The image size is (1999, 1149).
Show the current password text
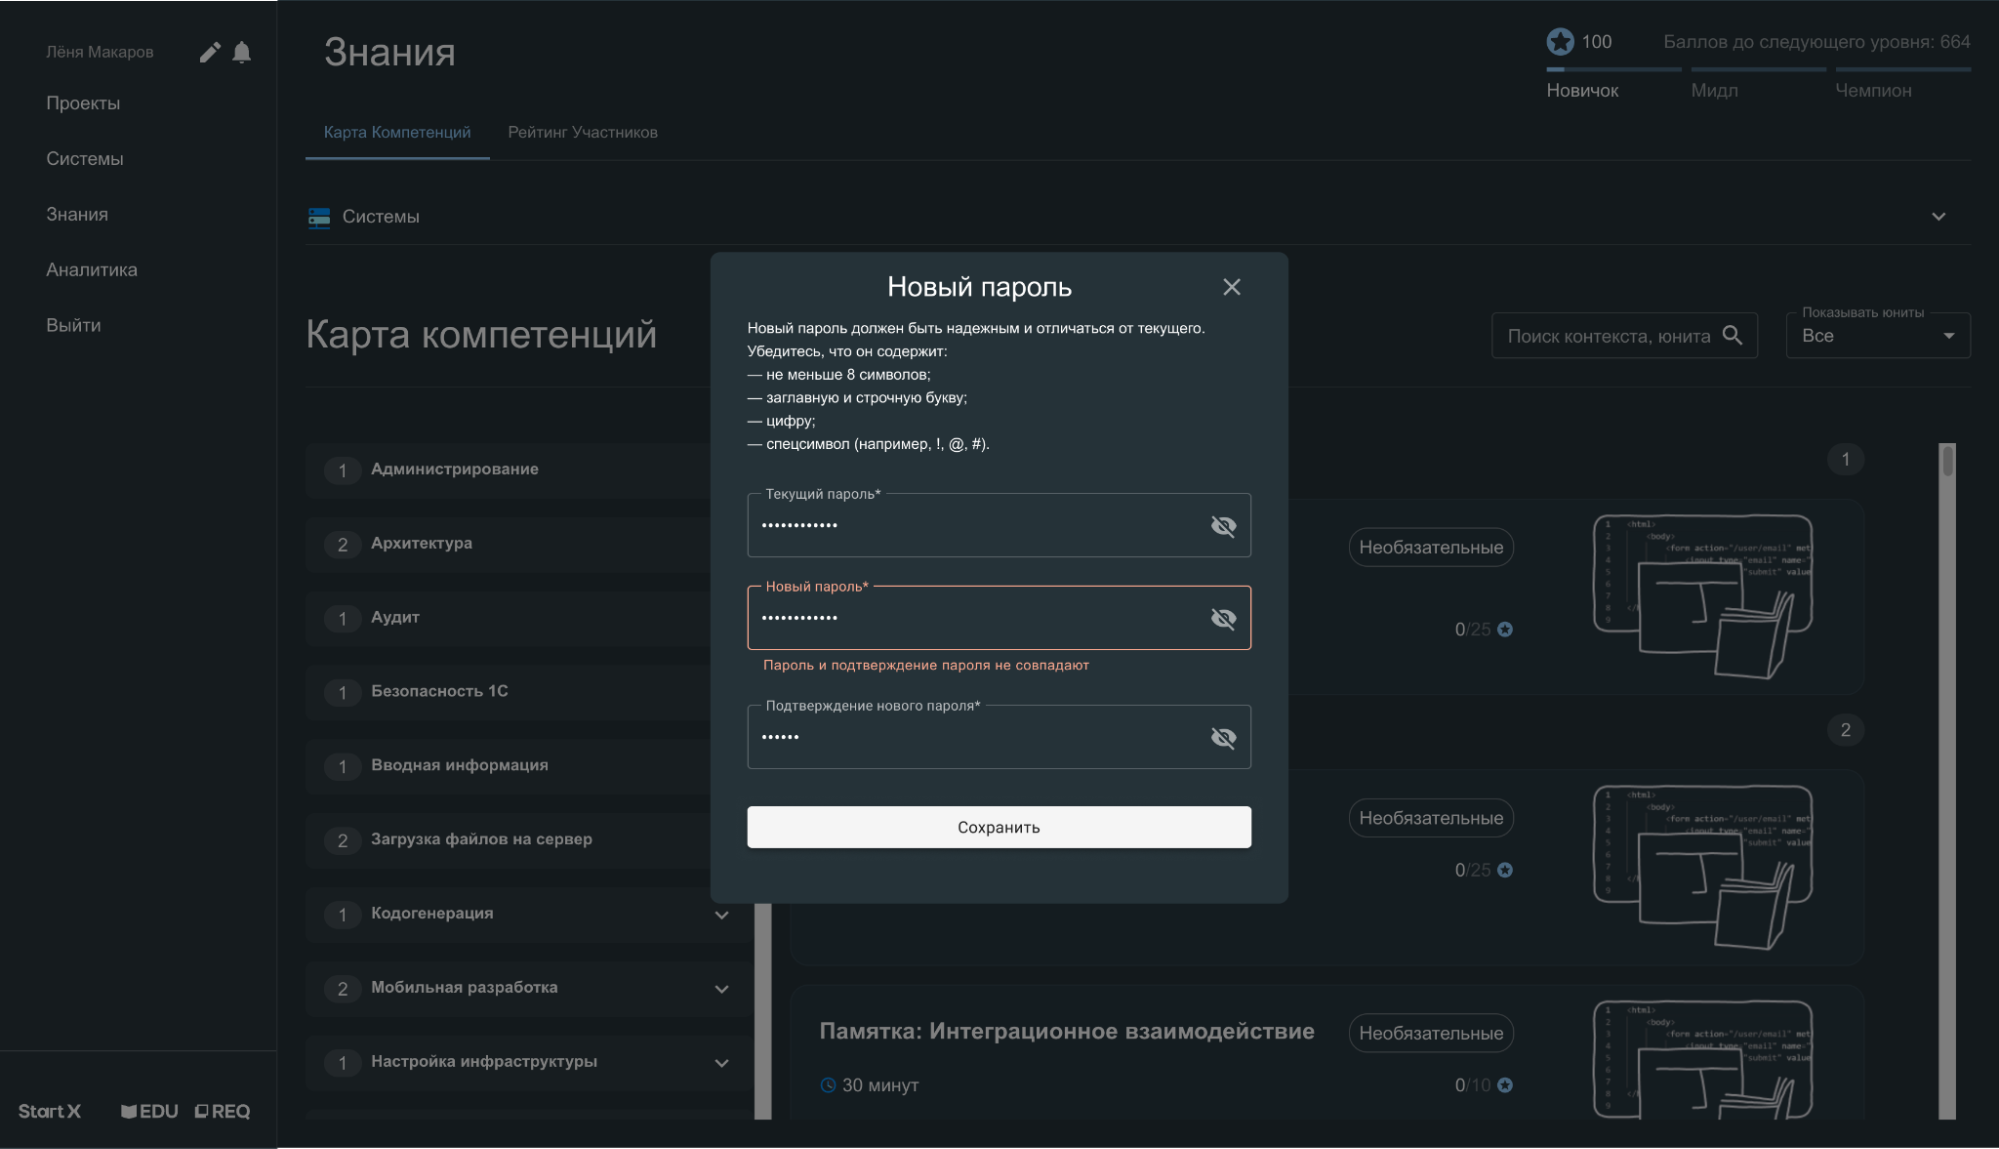1223,526
